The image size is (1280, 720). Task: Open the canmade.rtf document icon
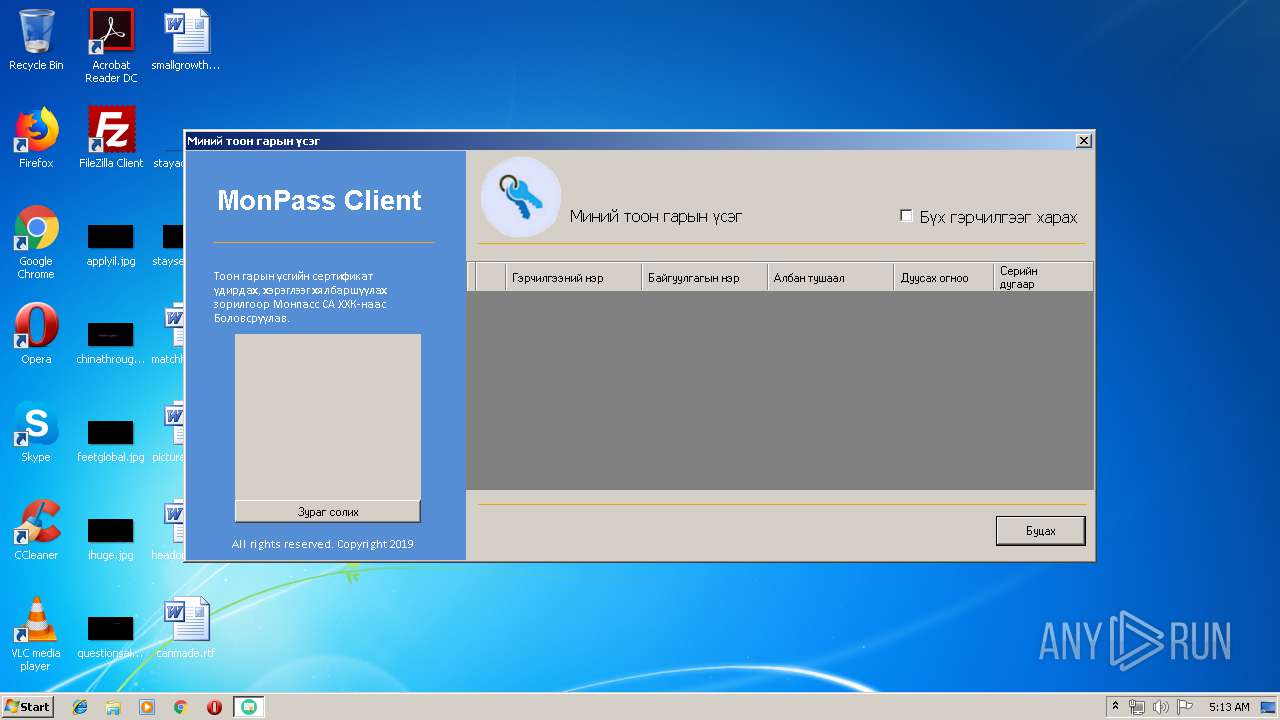[x=186, y=628]
